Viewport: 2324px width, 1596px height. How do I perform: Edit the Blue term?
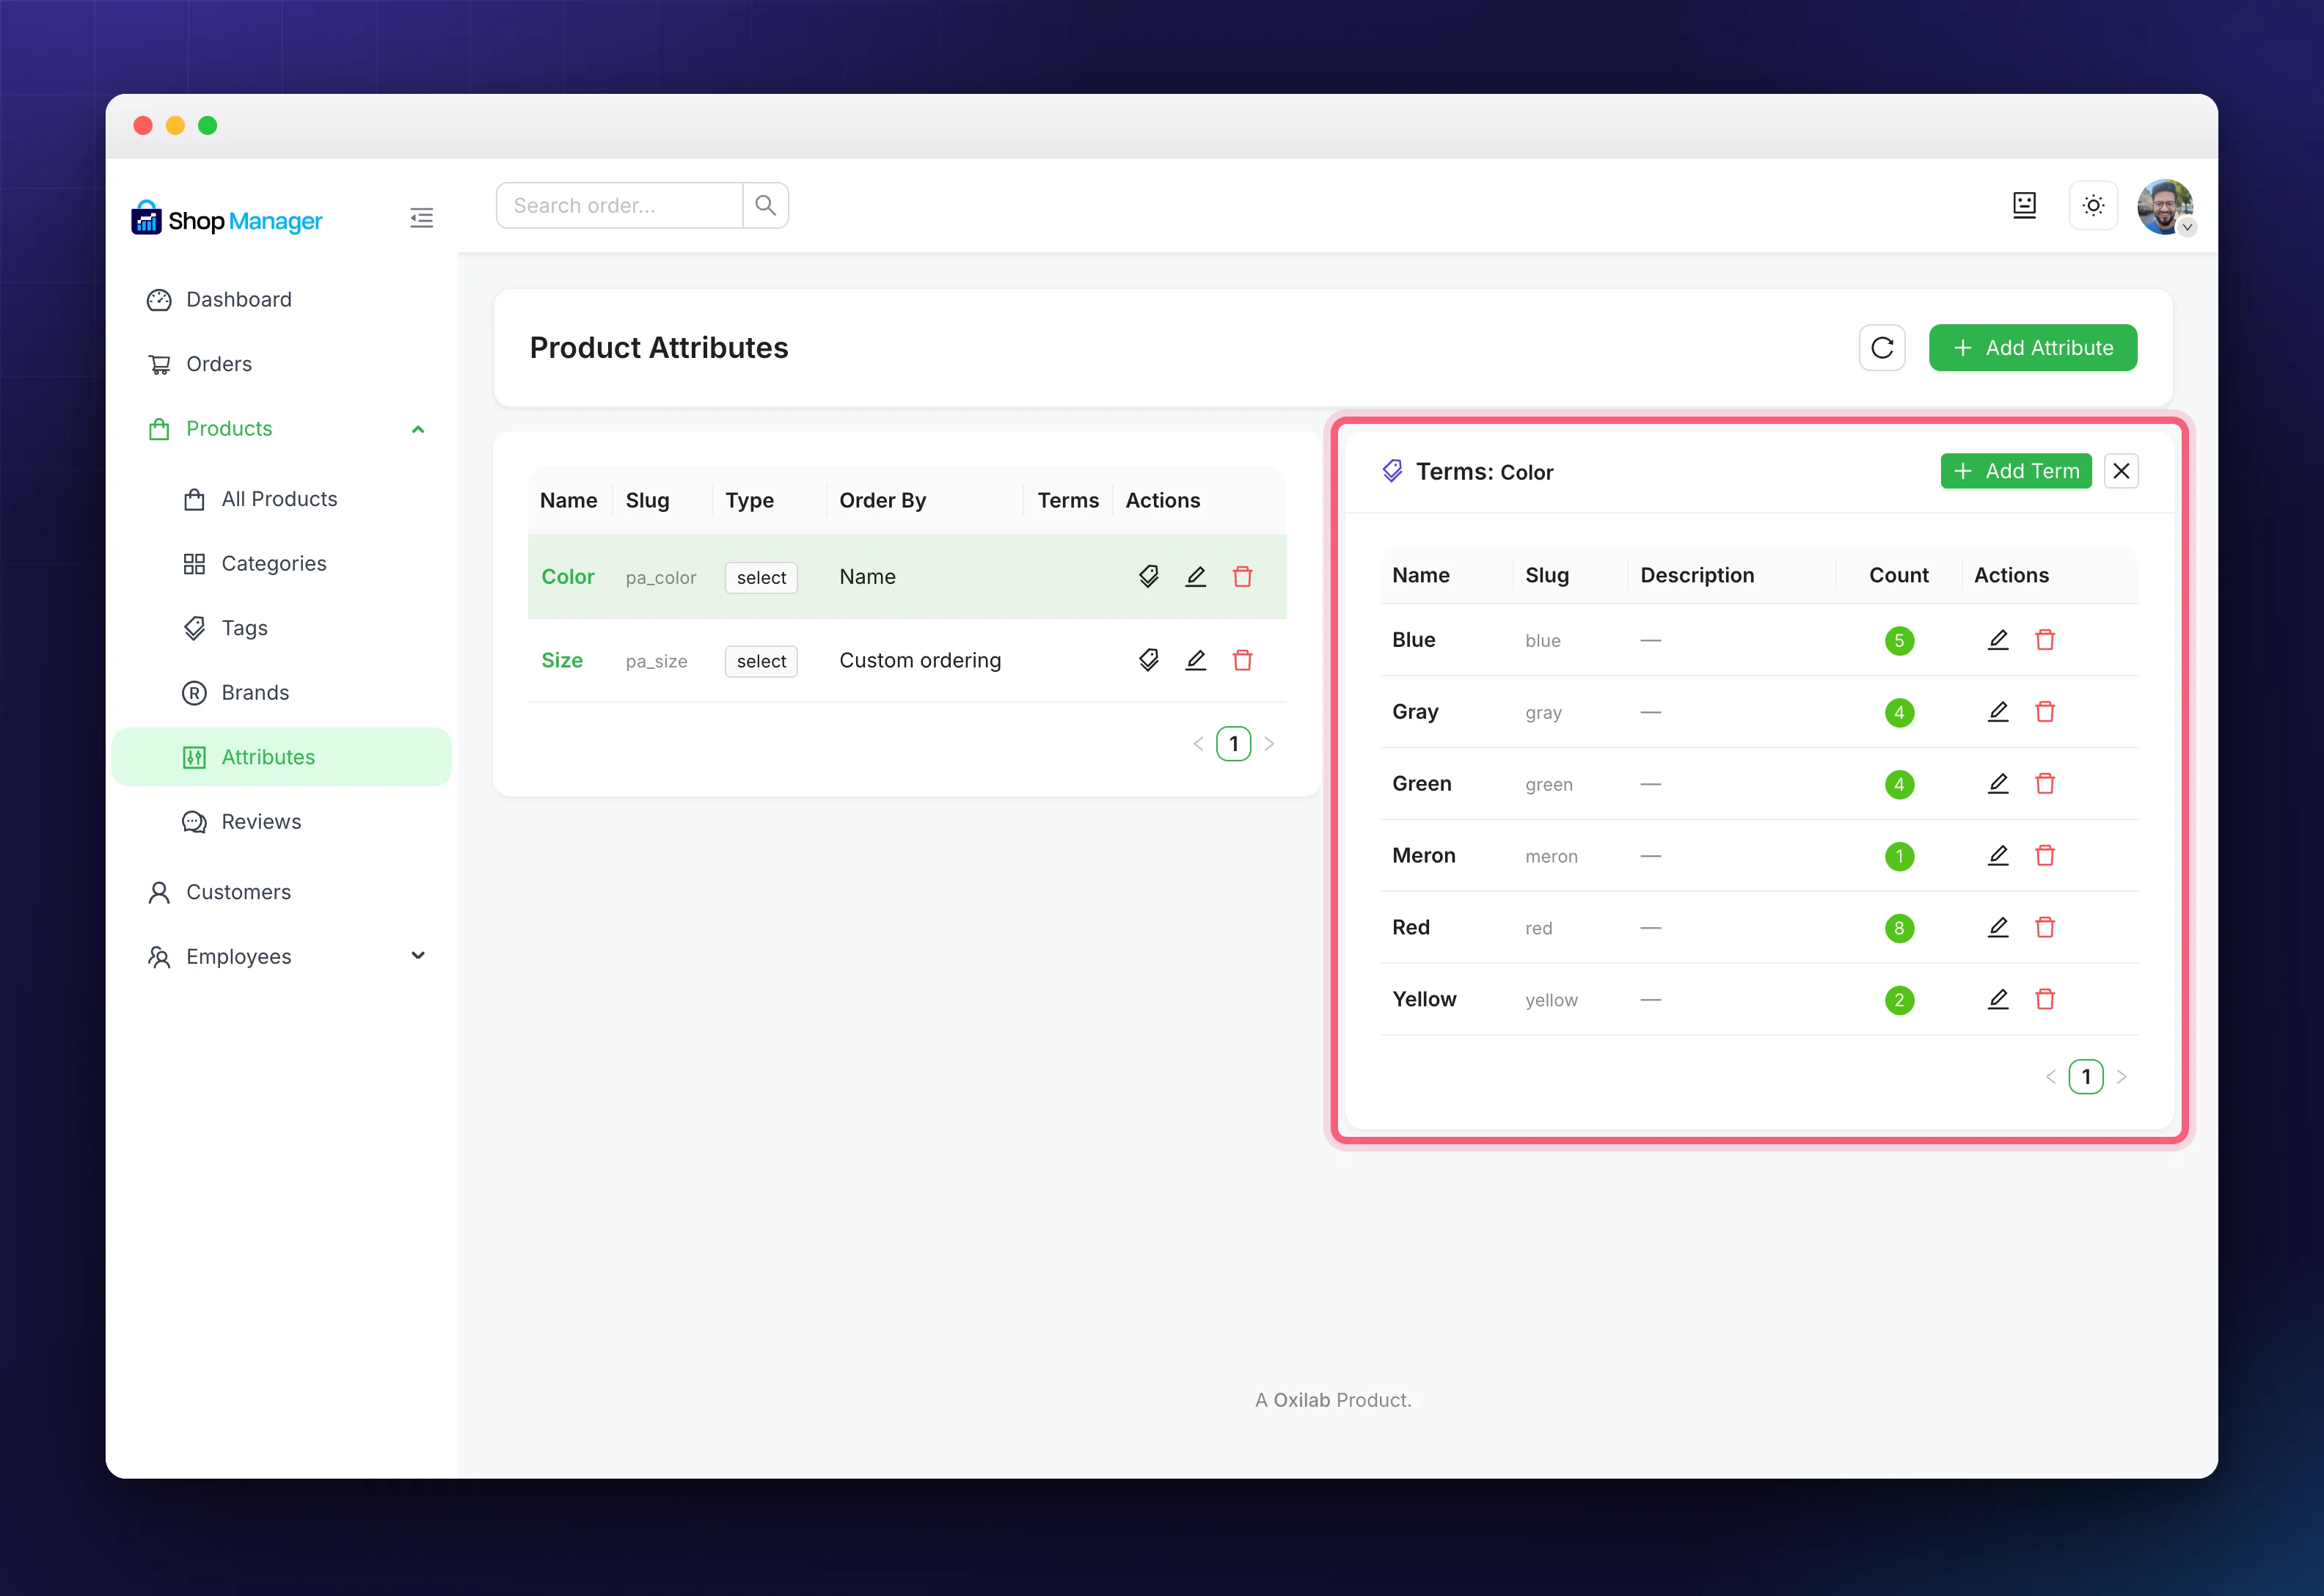click(1998, 640)
